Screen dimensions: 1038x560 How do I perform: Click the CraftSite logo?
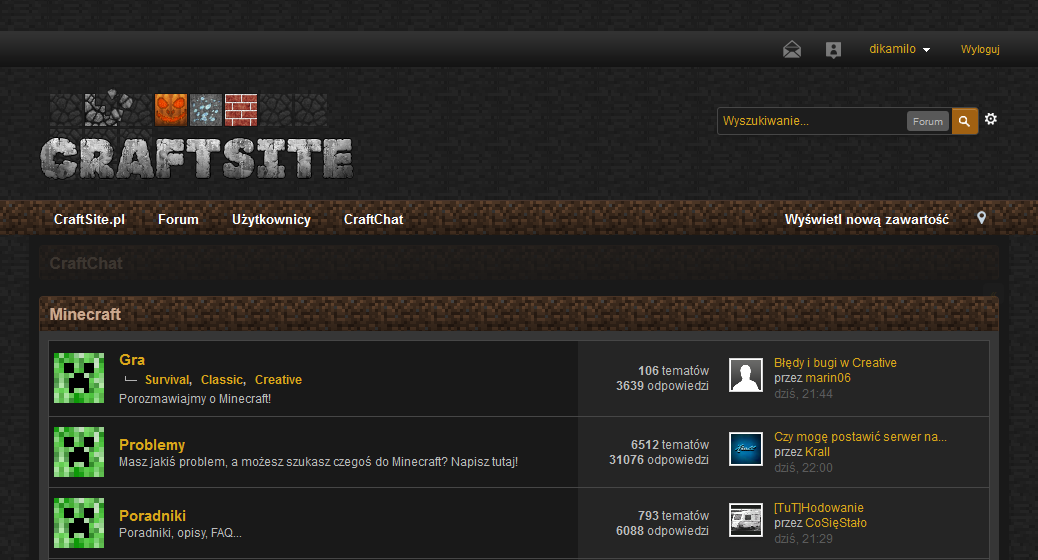(197, 136)
